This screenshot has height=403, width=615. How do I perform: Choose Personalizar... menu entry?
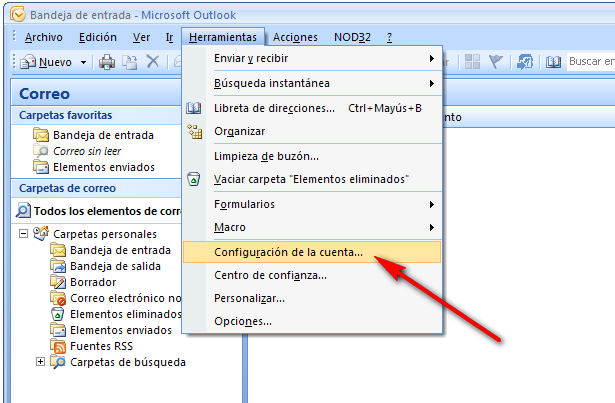[312, 298]
